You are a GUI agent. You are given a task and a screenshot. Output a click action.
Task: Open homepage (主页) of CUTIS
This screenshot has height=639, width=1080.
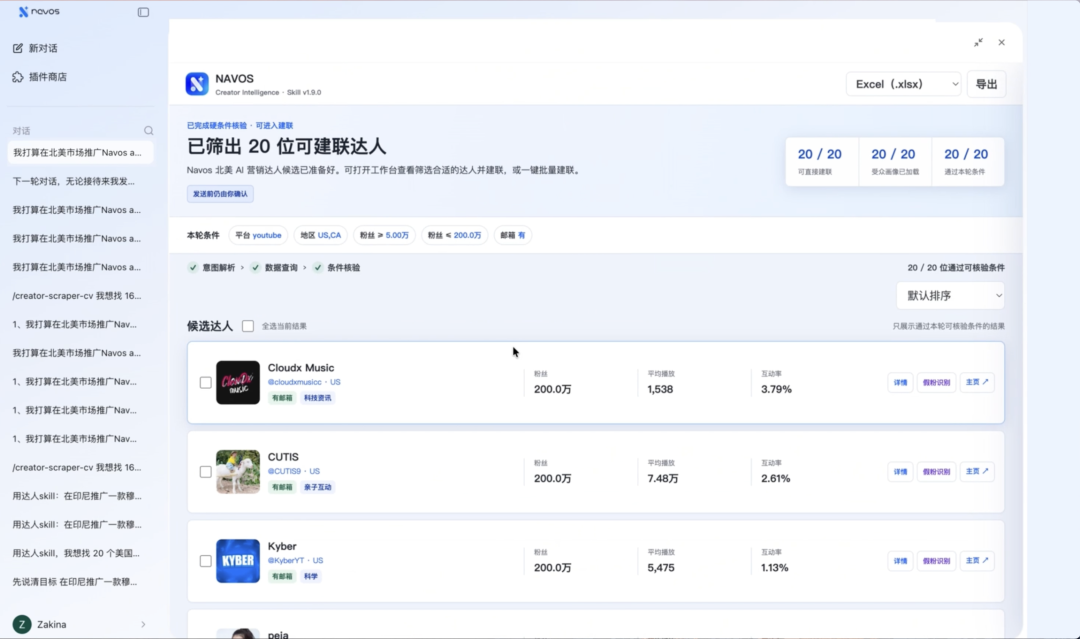pyautogui.click(x=977, y=472)
